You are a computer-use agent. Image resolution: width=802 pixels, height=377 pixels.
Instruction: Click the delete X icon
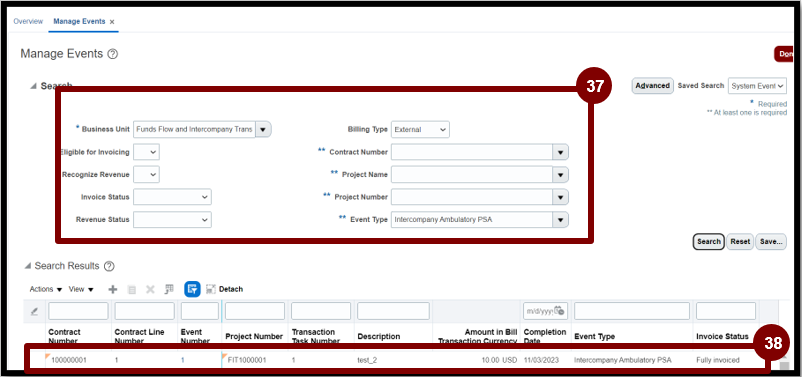pos(150,290)
